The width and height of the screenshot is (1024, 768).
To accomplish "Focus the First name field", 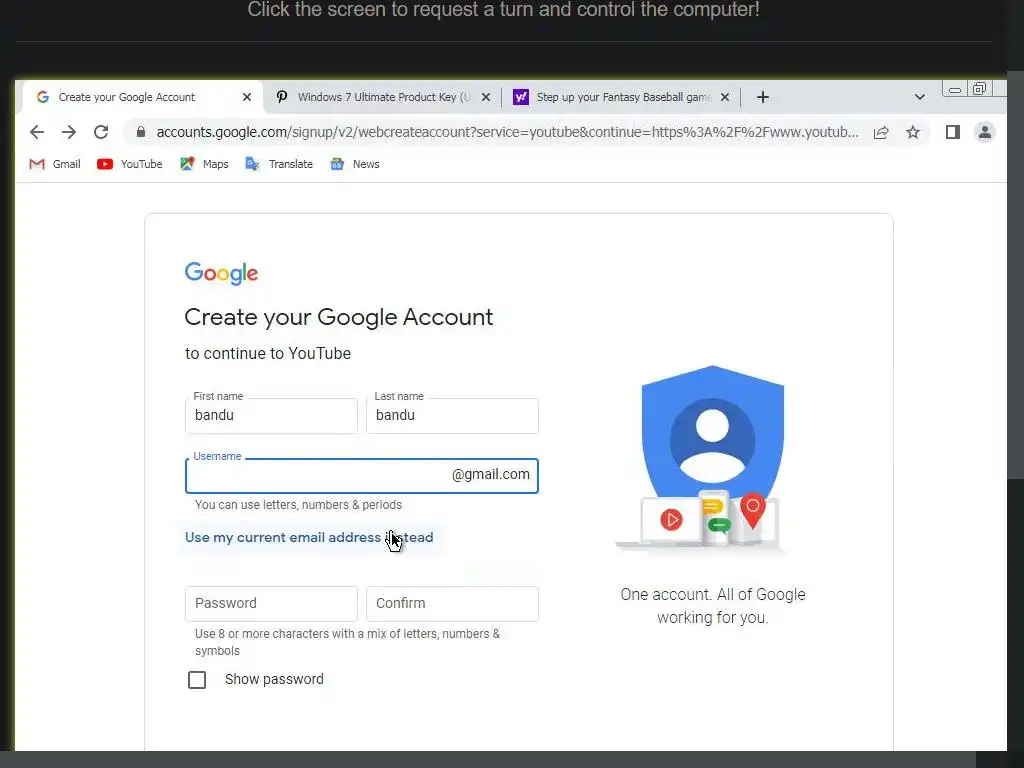I will coord(271,415).
